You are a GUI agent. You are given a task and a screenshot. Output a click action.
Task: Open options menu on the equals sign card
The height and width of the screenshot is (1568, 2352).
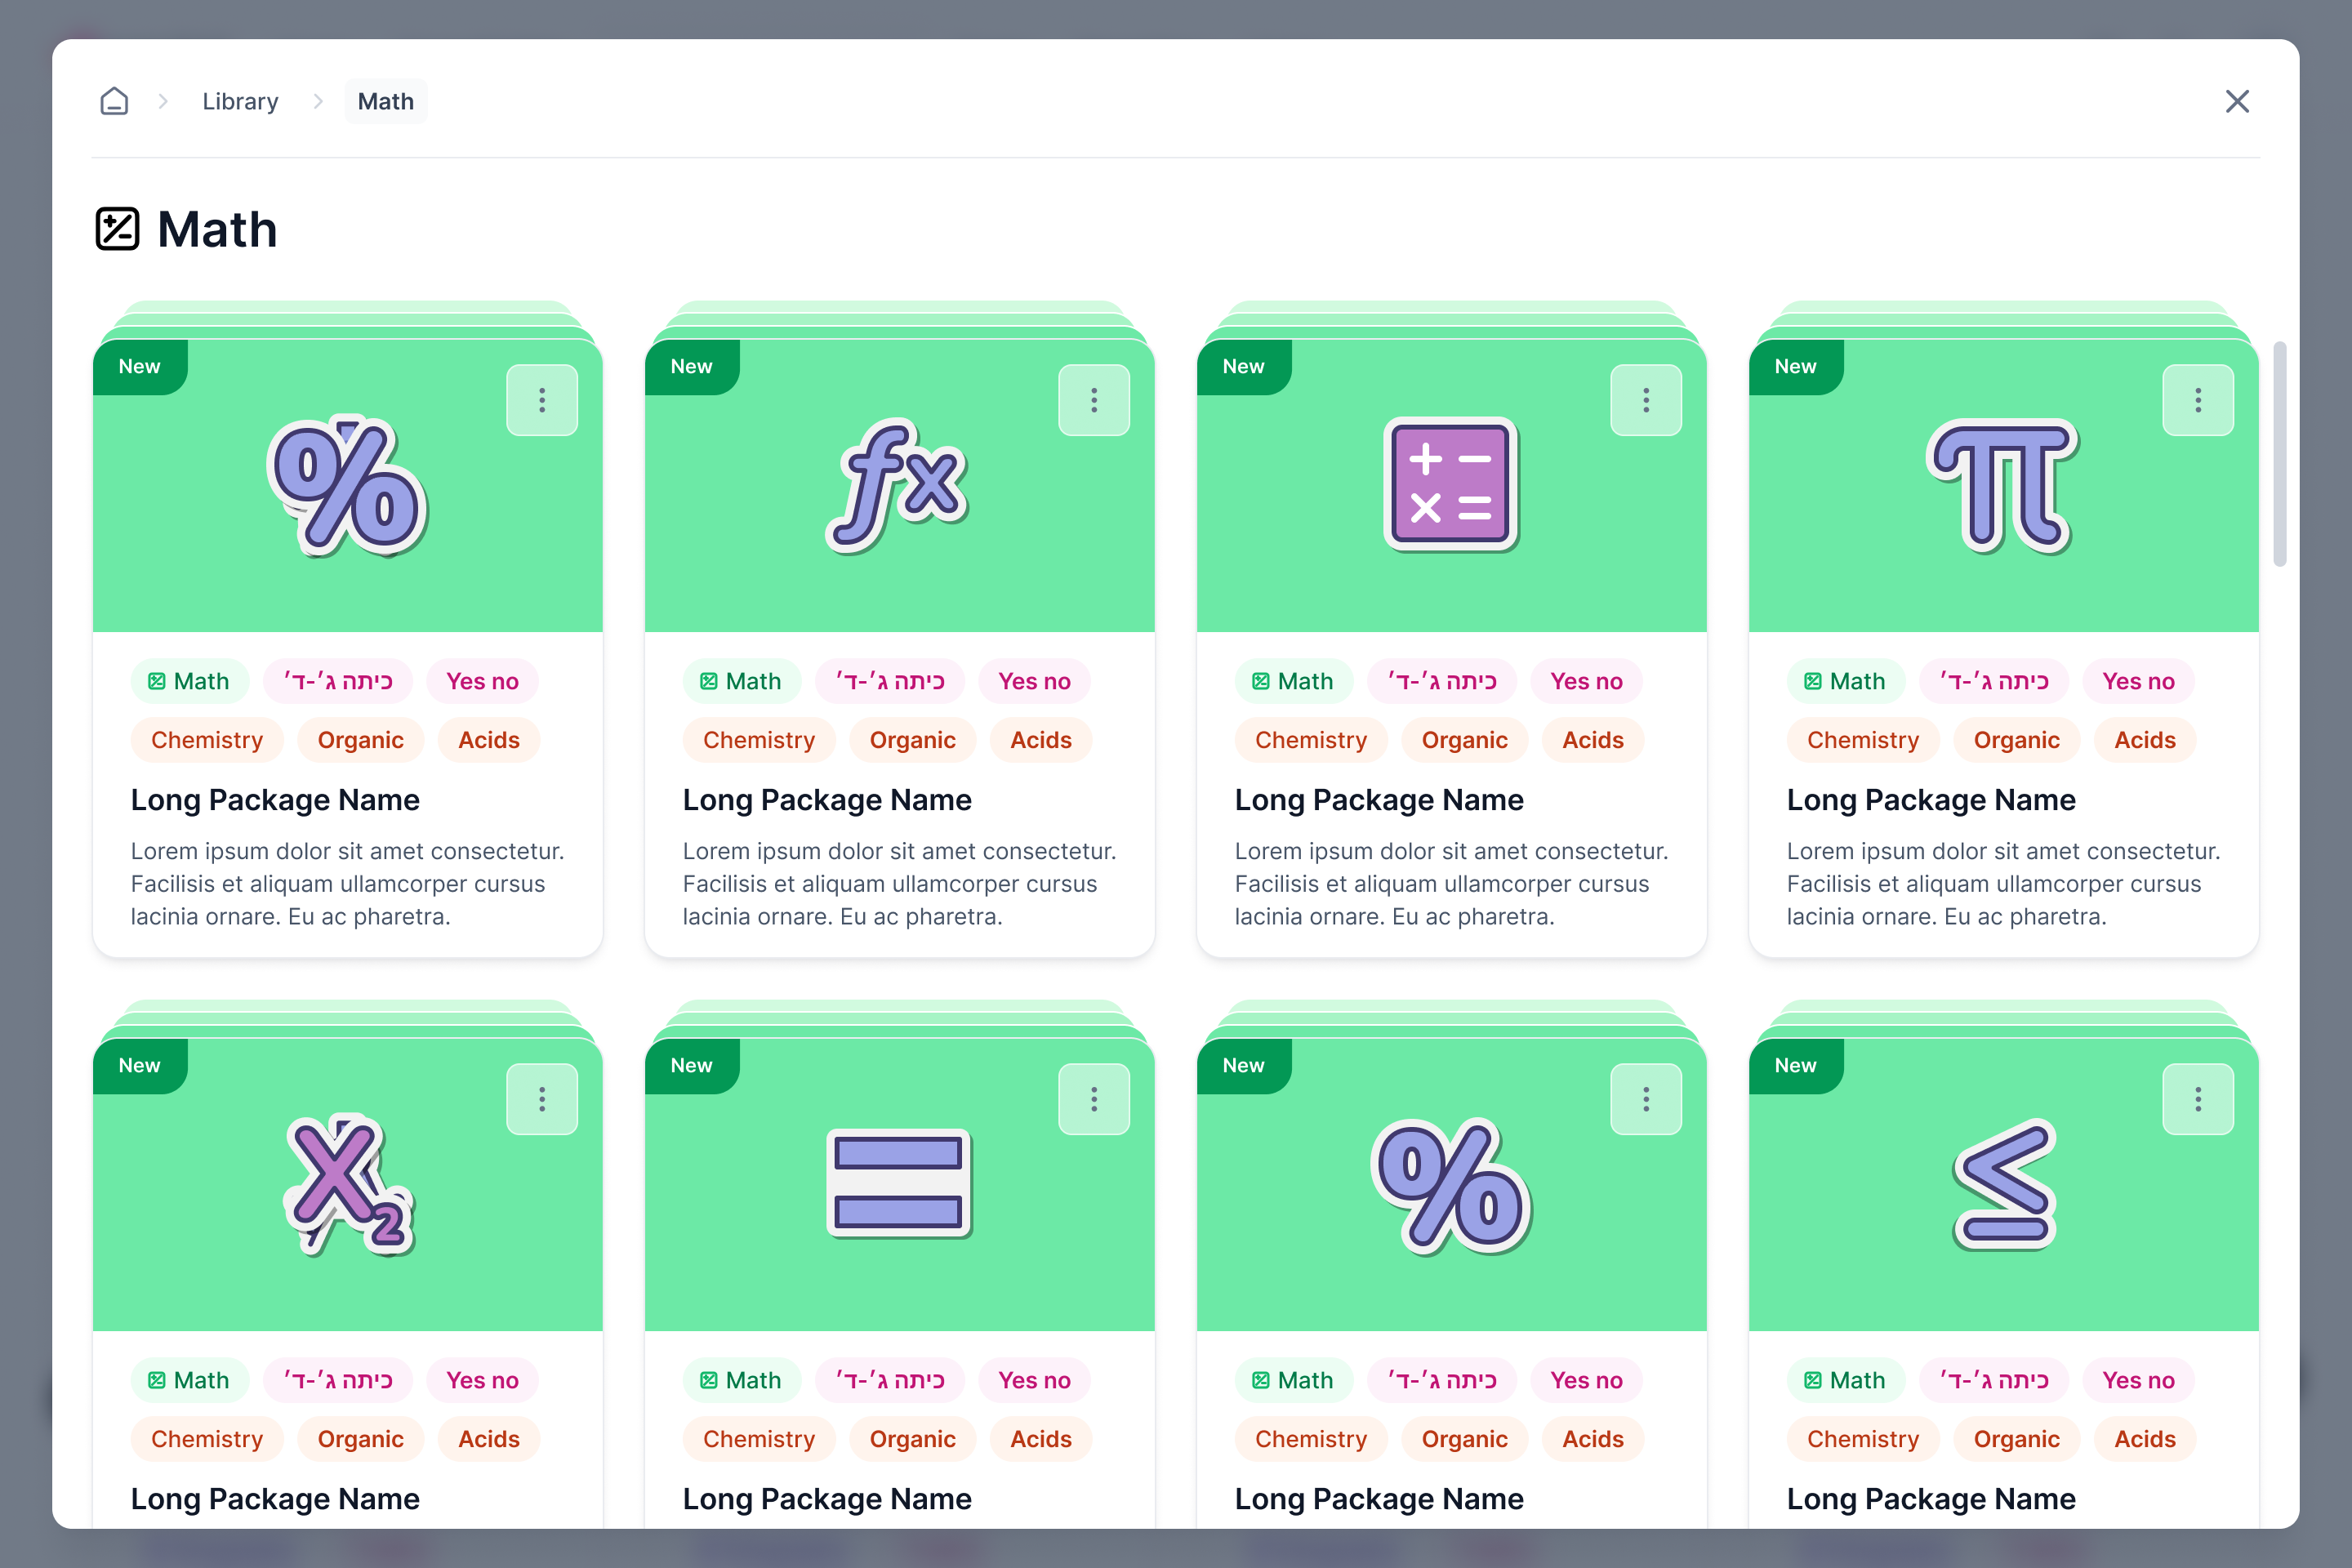pyautogui.click(x=1094, y=1099)
